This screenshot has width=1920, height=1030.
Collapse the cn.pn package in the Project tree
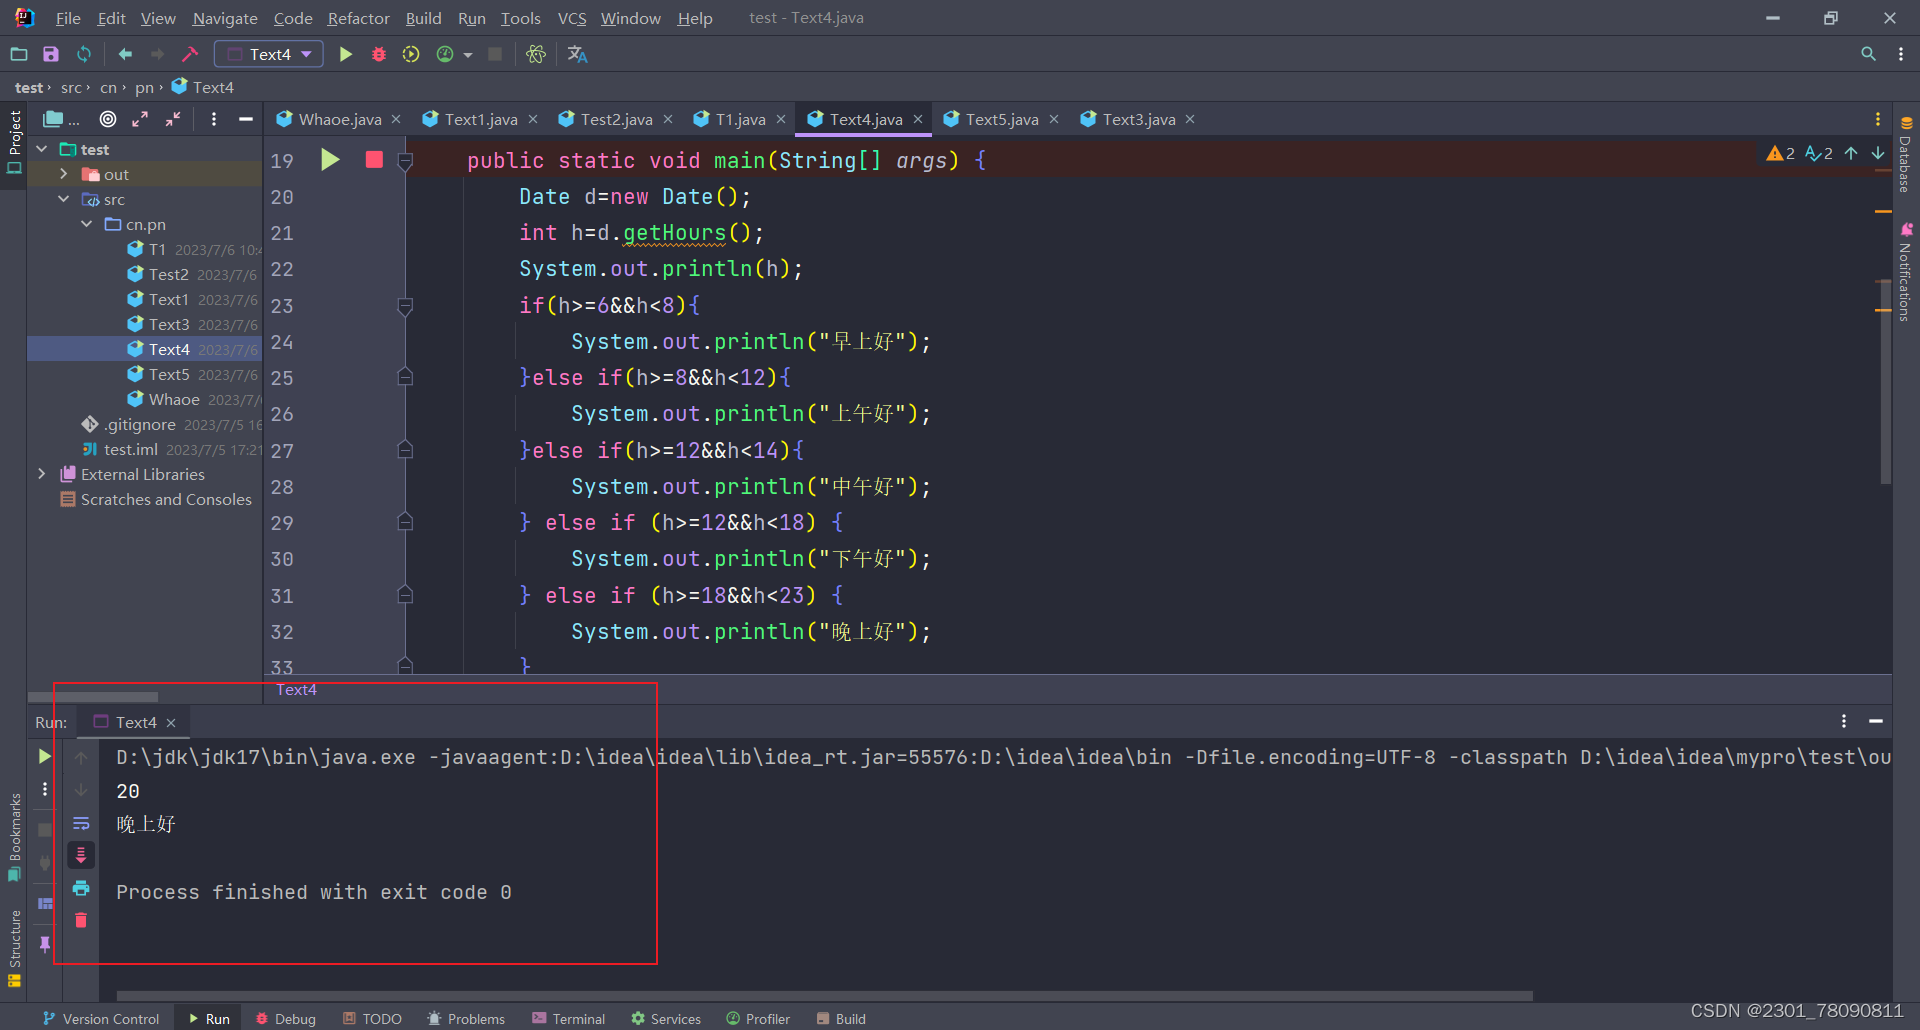click(86, 224)
